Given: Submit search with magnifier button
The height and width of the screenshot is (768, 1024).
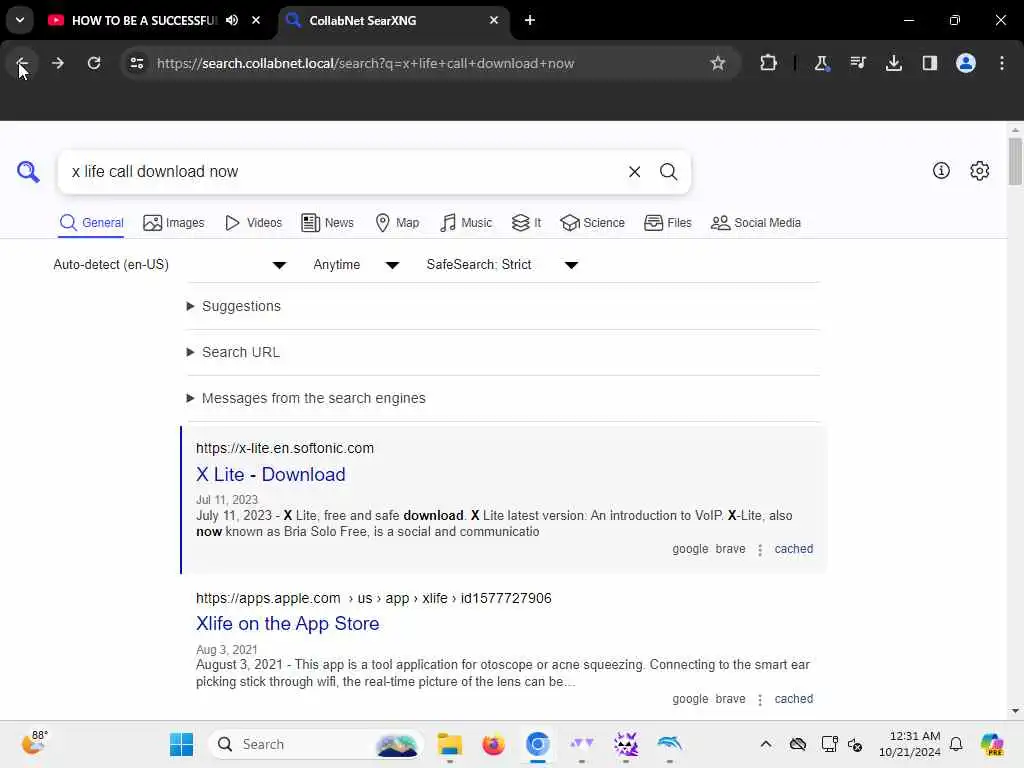Looking at the screenshot, I should point(668,172).
